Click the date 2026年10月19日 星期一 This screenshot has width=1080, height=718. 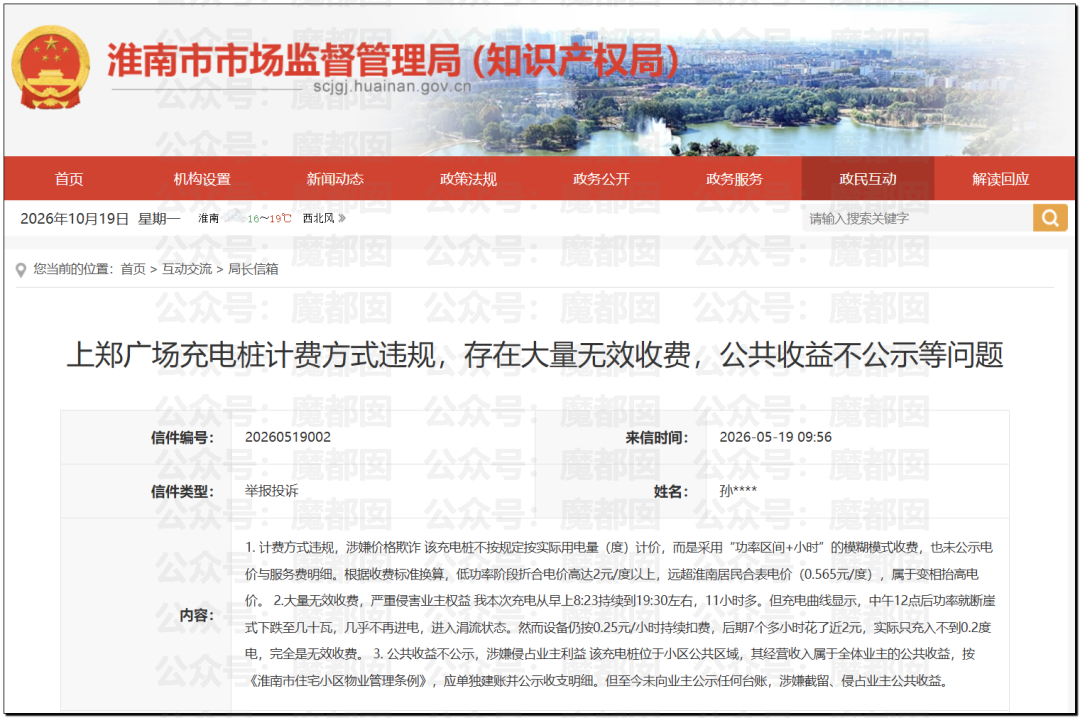[101, 218]
